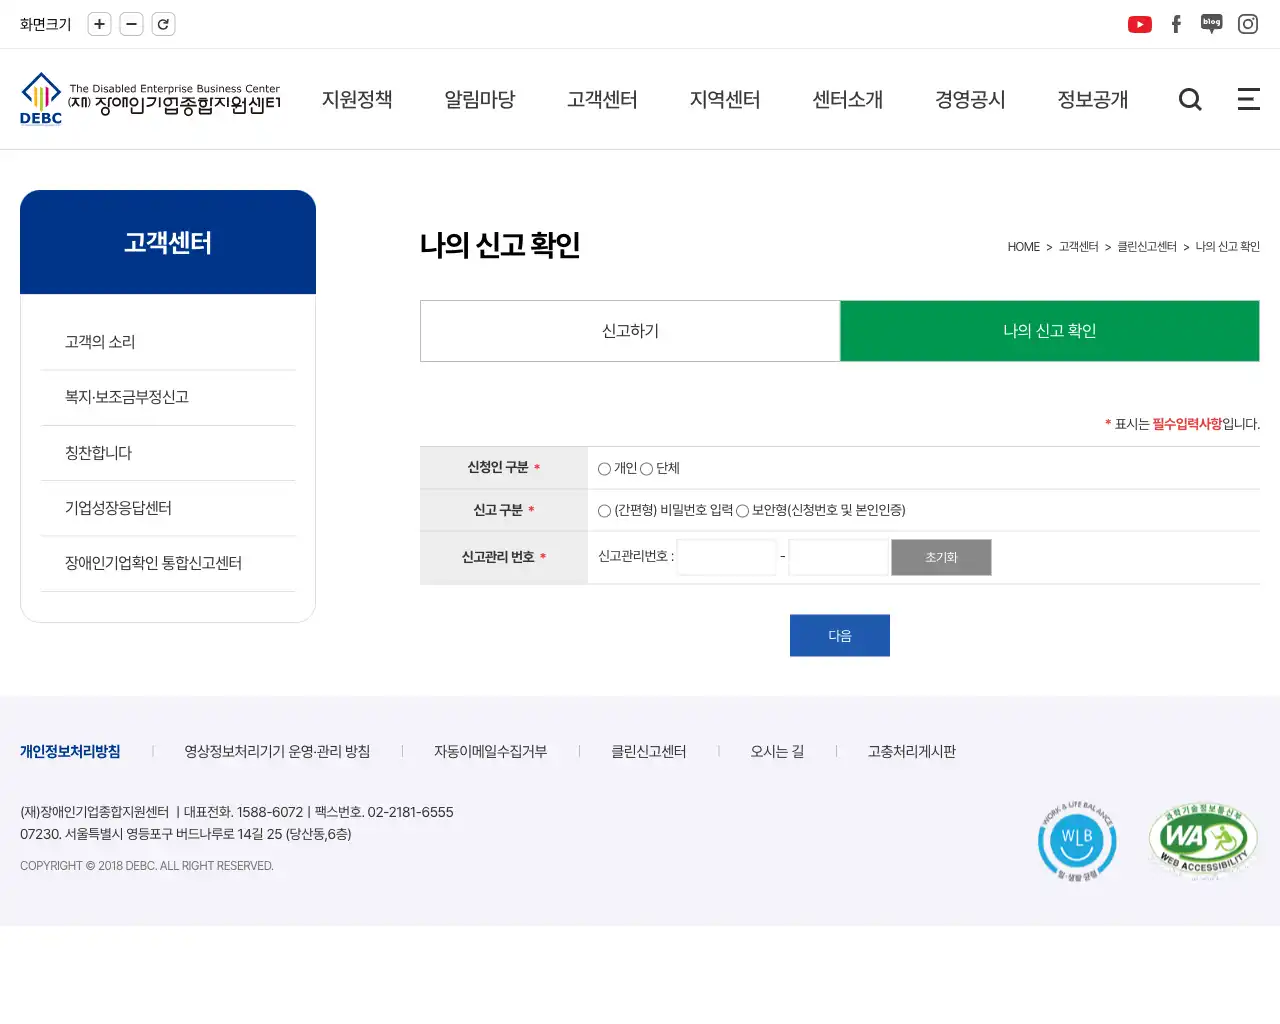Open the 지원정책 menu
Image resolution: width=1280 pixels, height=1024 pixels.
click(x=357, y=99)
